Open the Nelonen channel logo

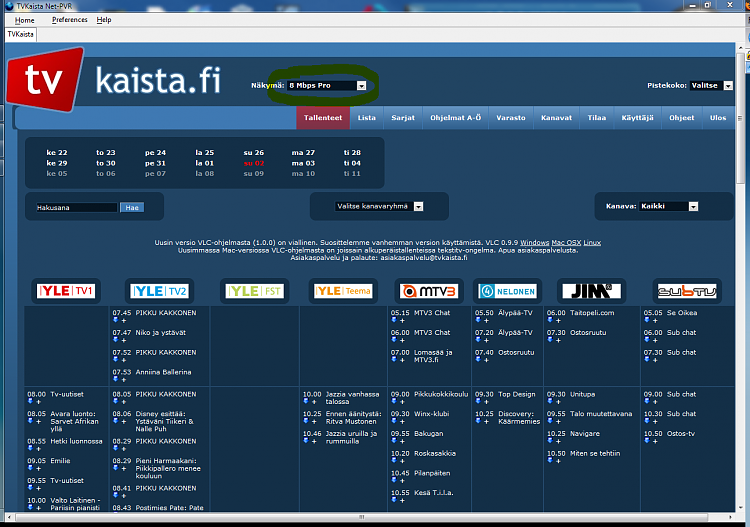tap(507, 291)
